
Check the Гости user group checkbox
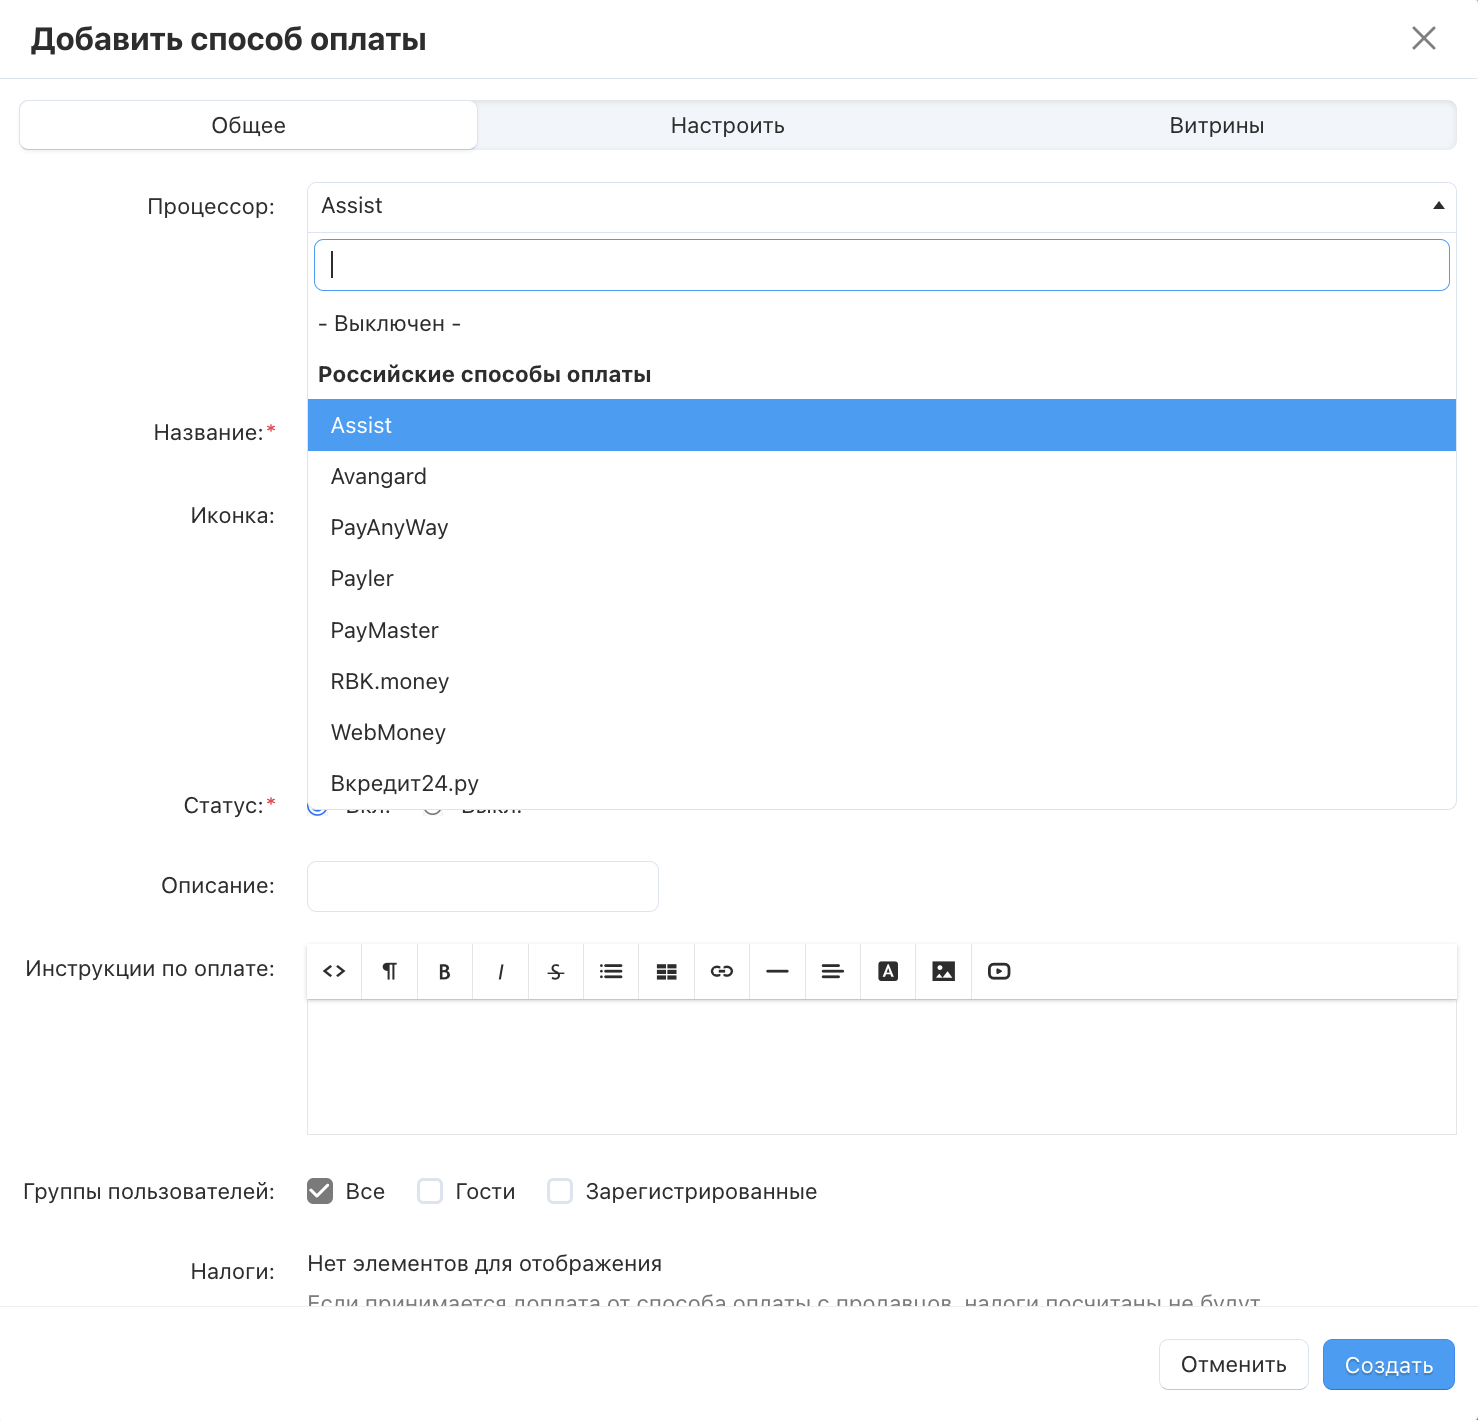430,1191
